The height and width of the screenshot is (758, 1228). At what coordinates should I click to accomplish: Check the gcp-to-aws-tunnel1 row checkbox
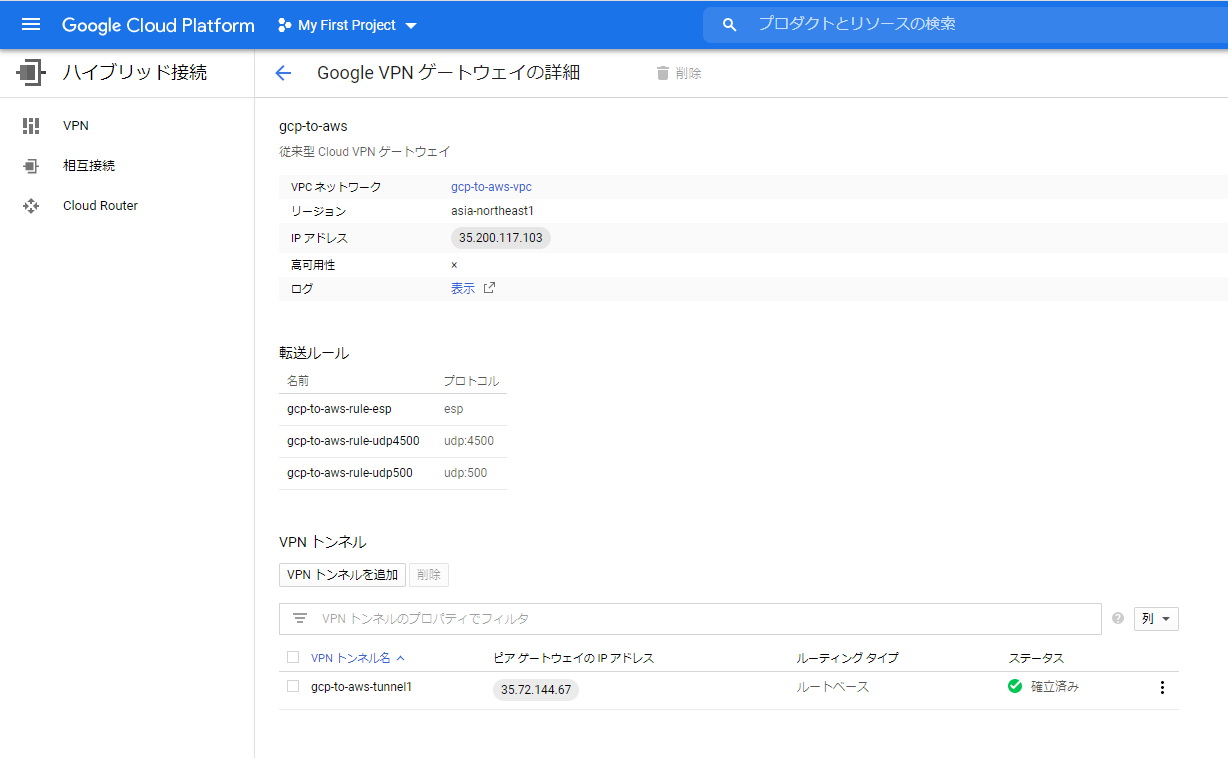coord(293,686)
